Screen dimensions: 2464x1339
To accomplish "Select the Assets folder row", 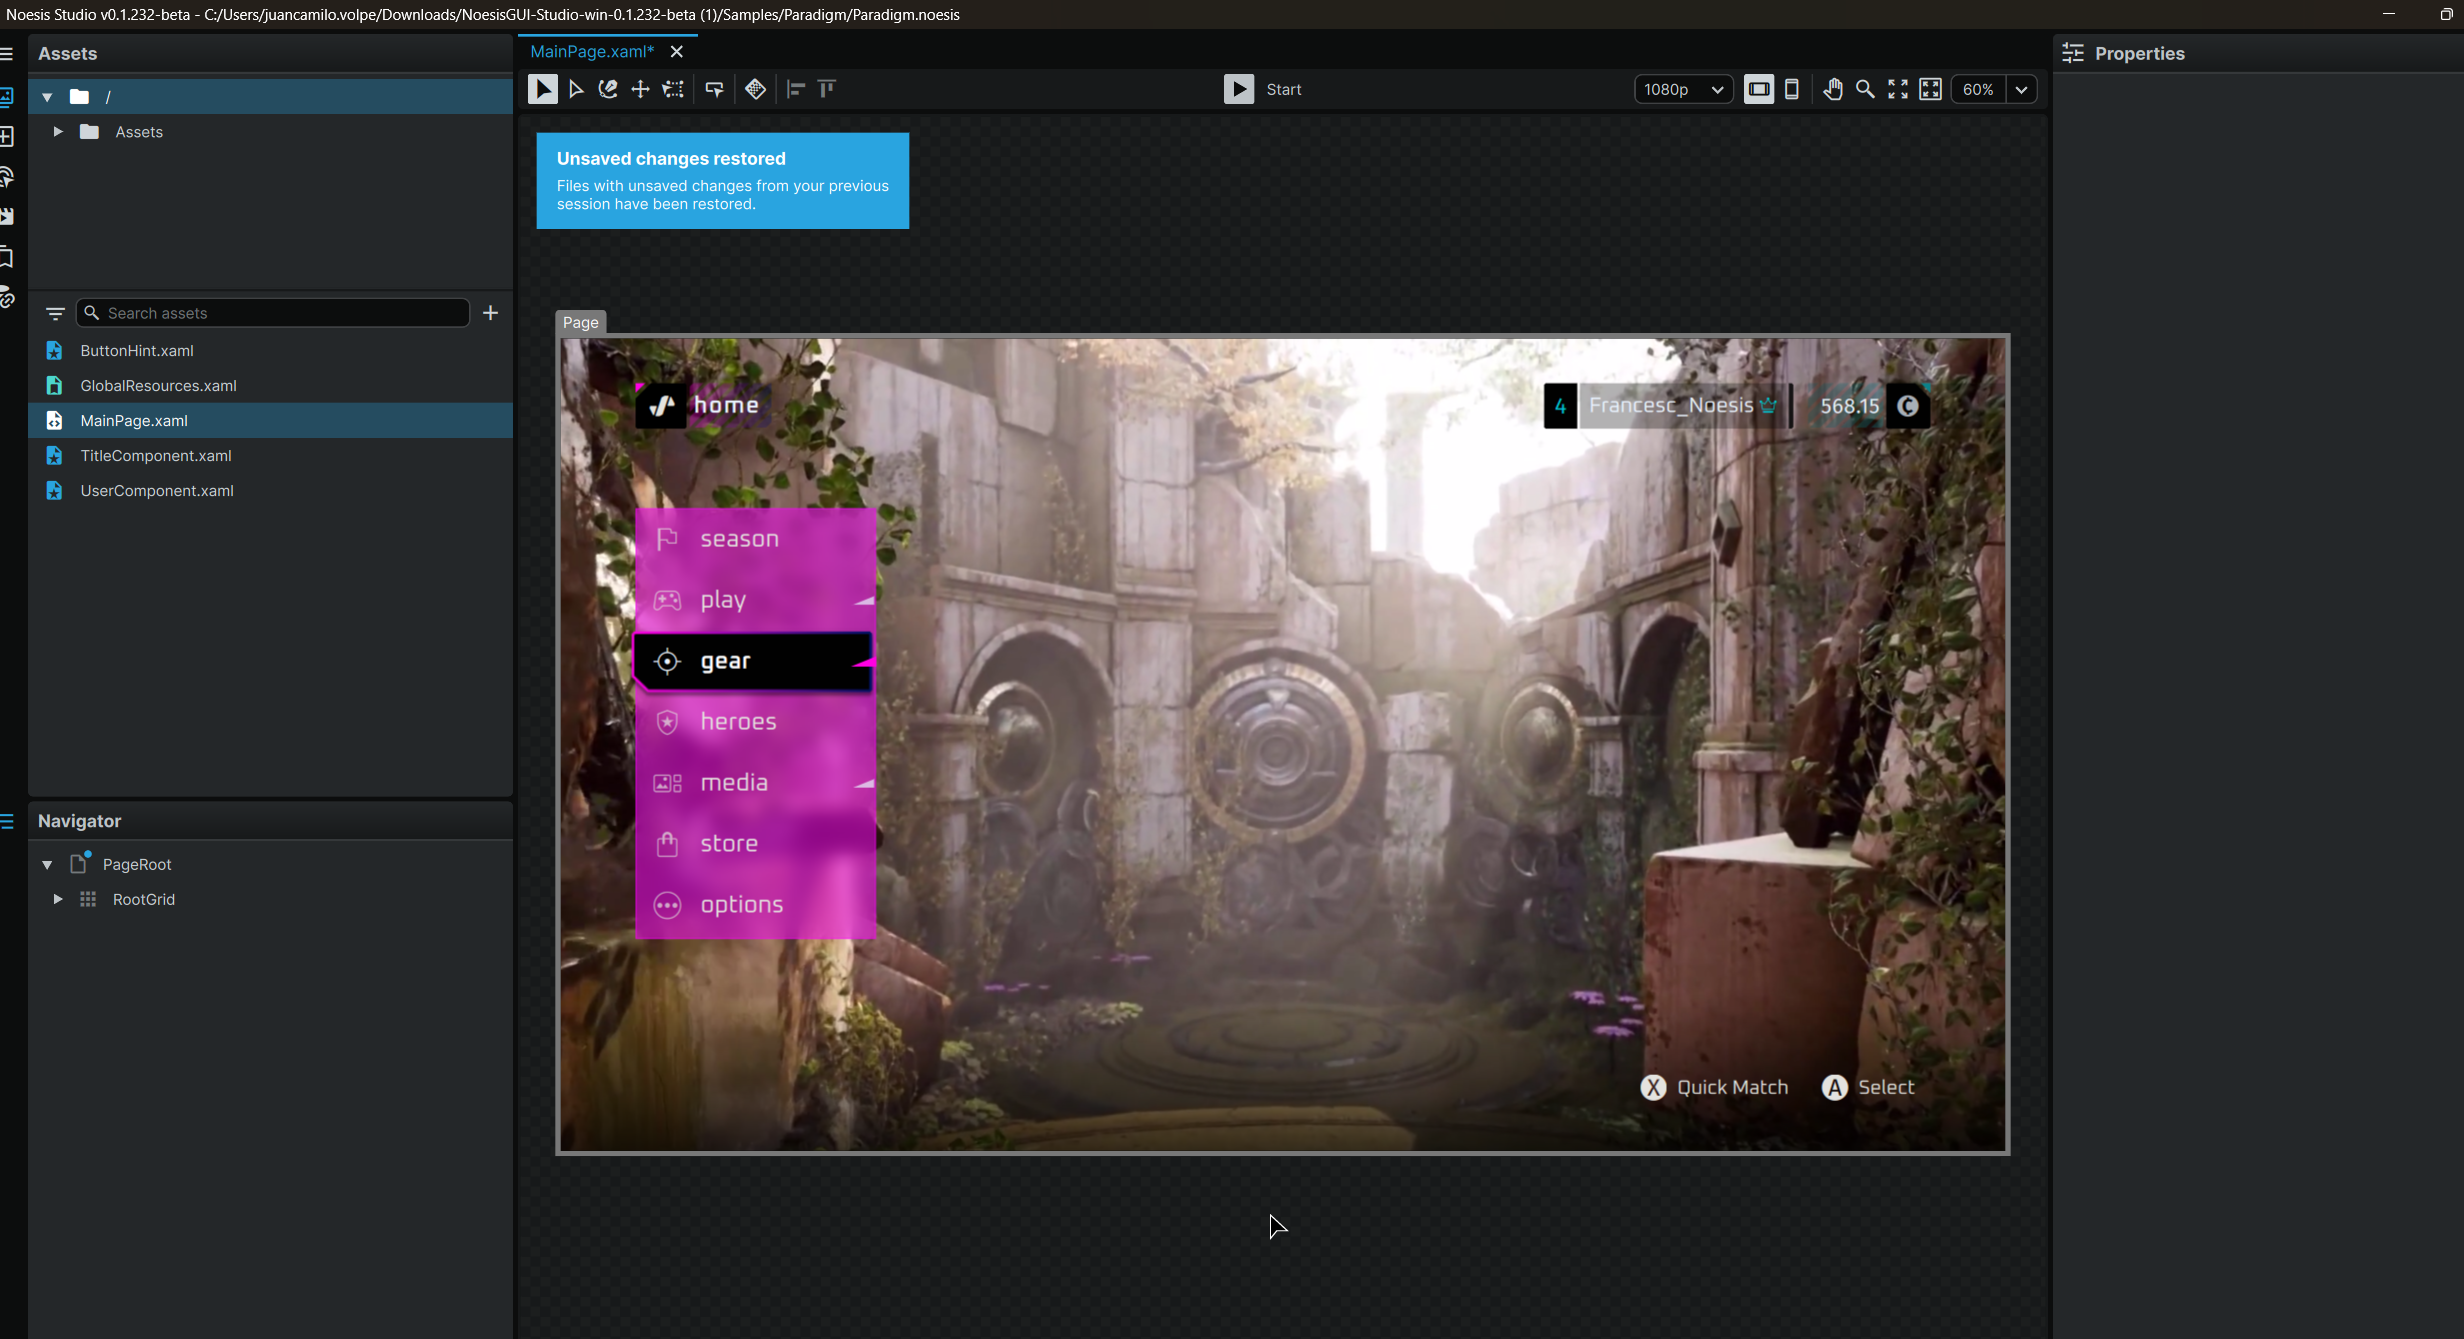I will [270, 132].
